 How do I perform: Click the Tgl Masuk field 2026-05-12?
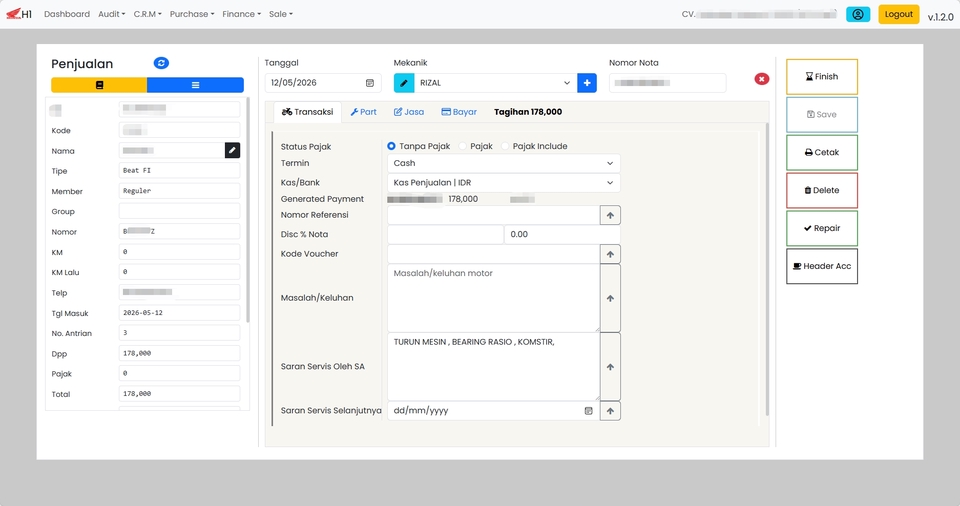pos(179,313)
